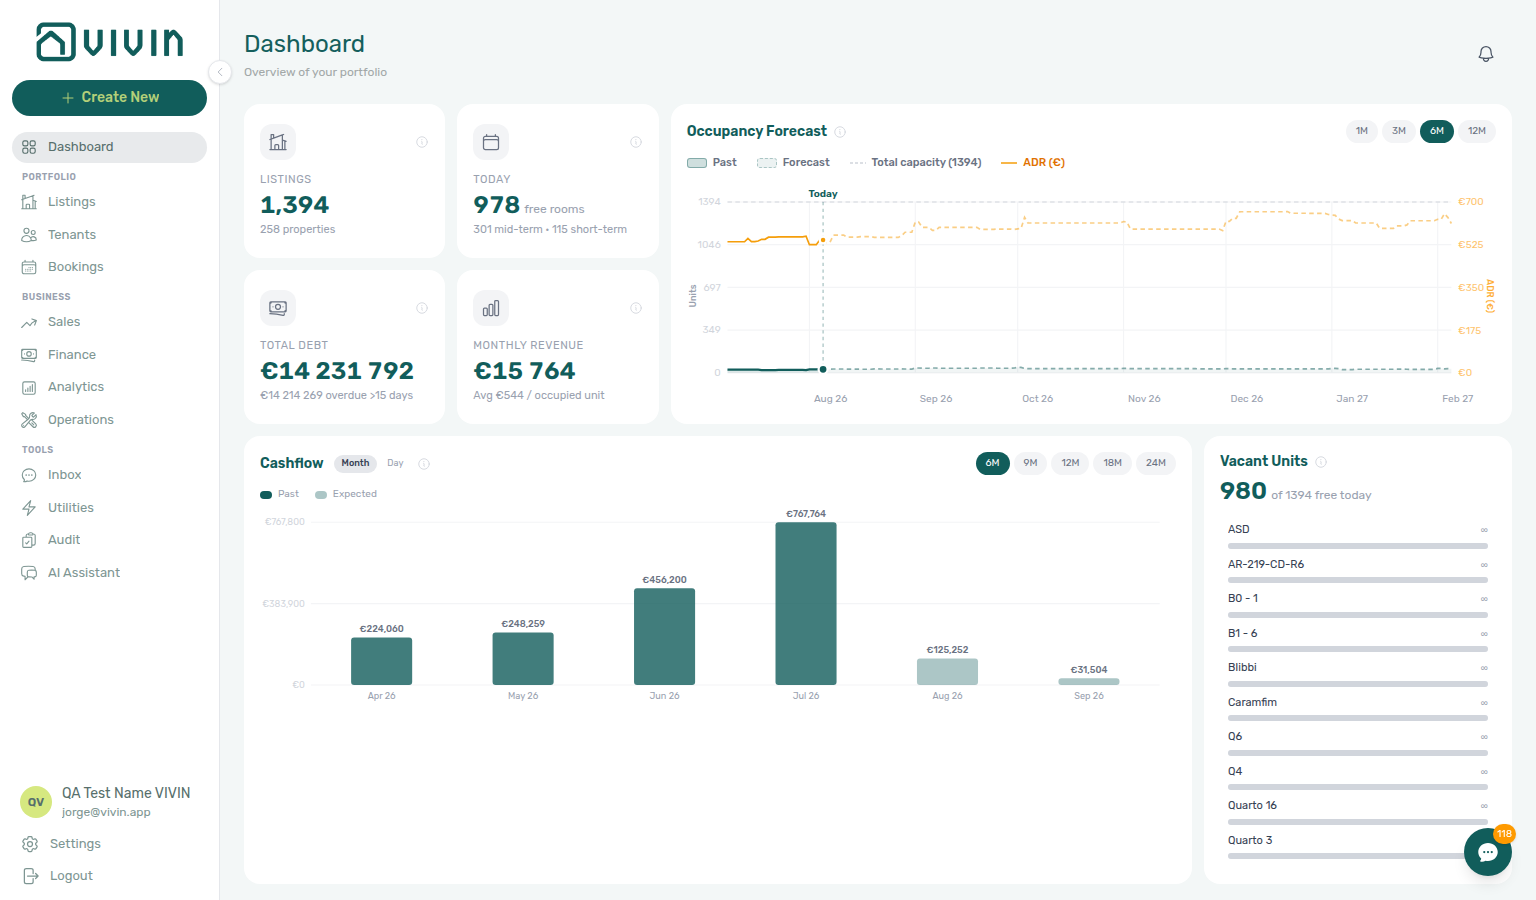1536x900 pixels.
Task: Open Utilities
Action: coord(109,508)
